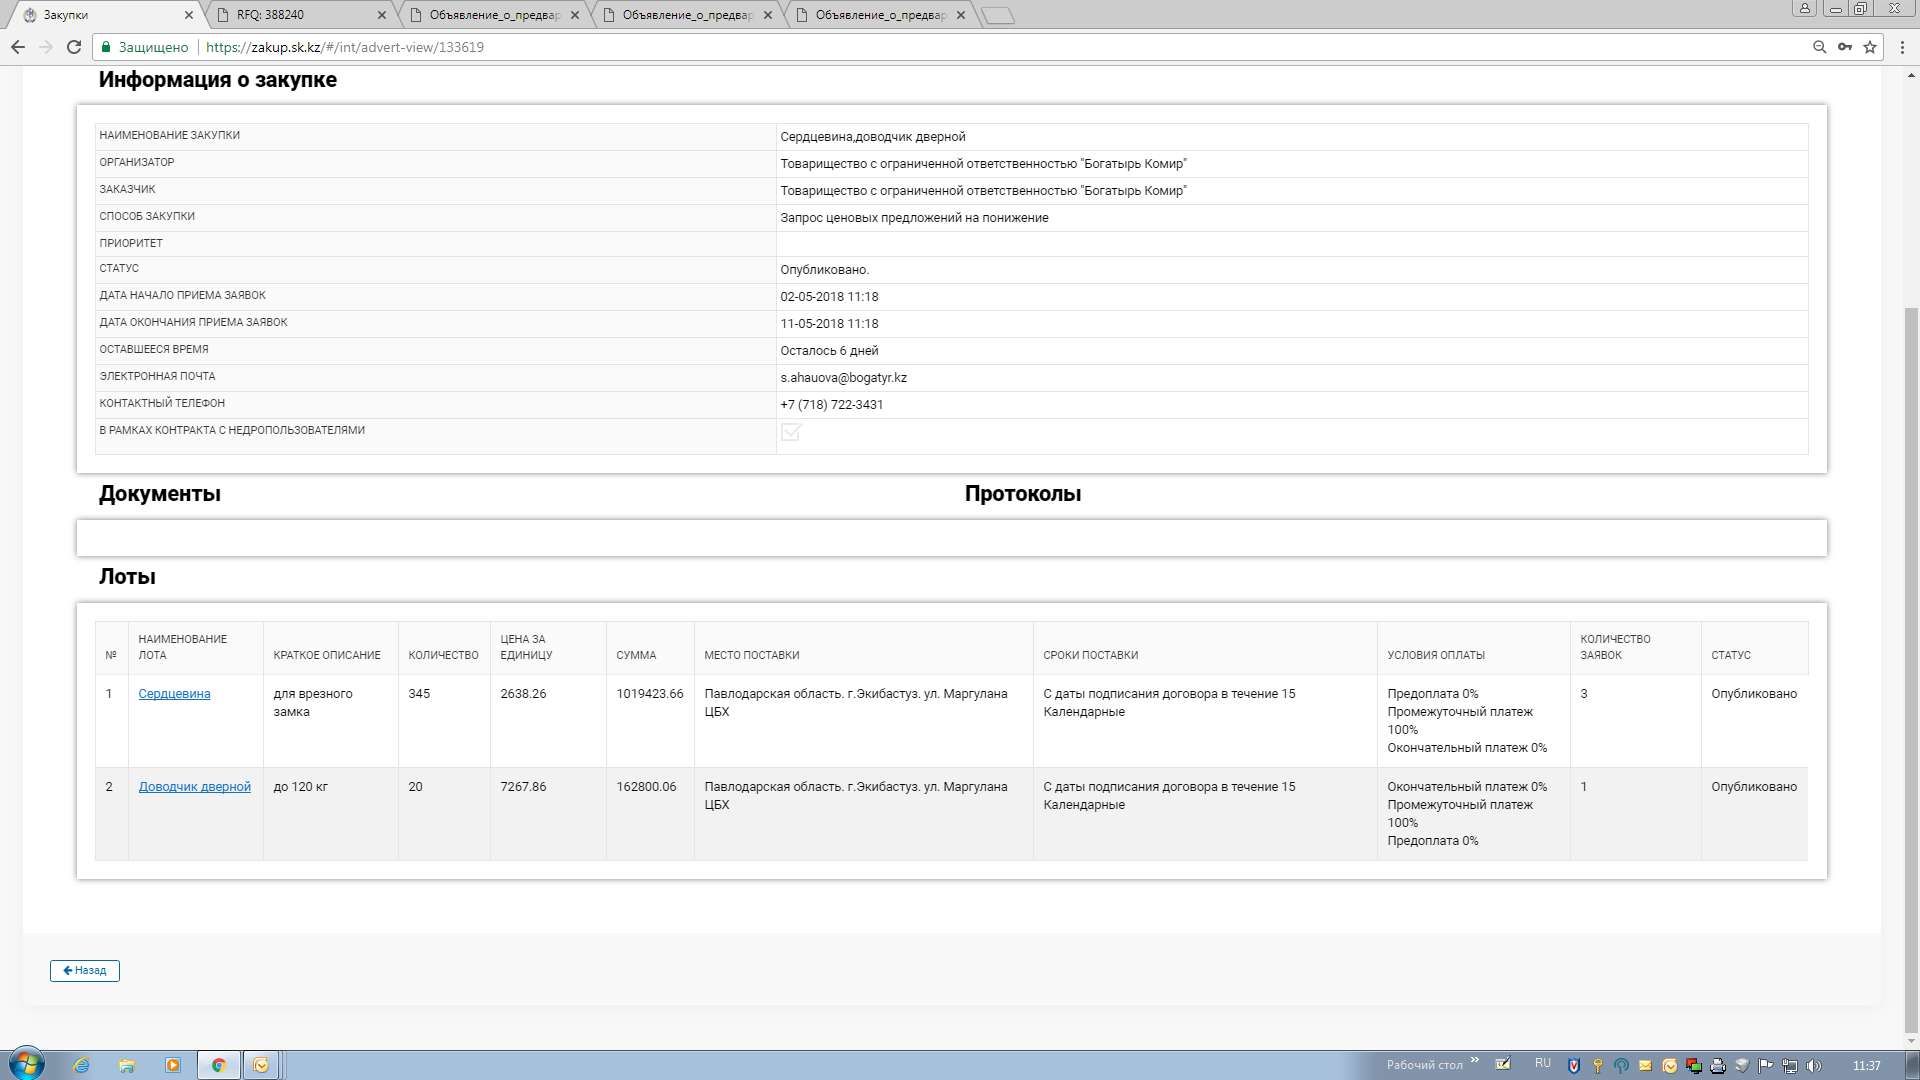Select the phone number +7 (718) 722-3431
Screen dimensions: 1920x1080
pos(831,405)
